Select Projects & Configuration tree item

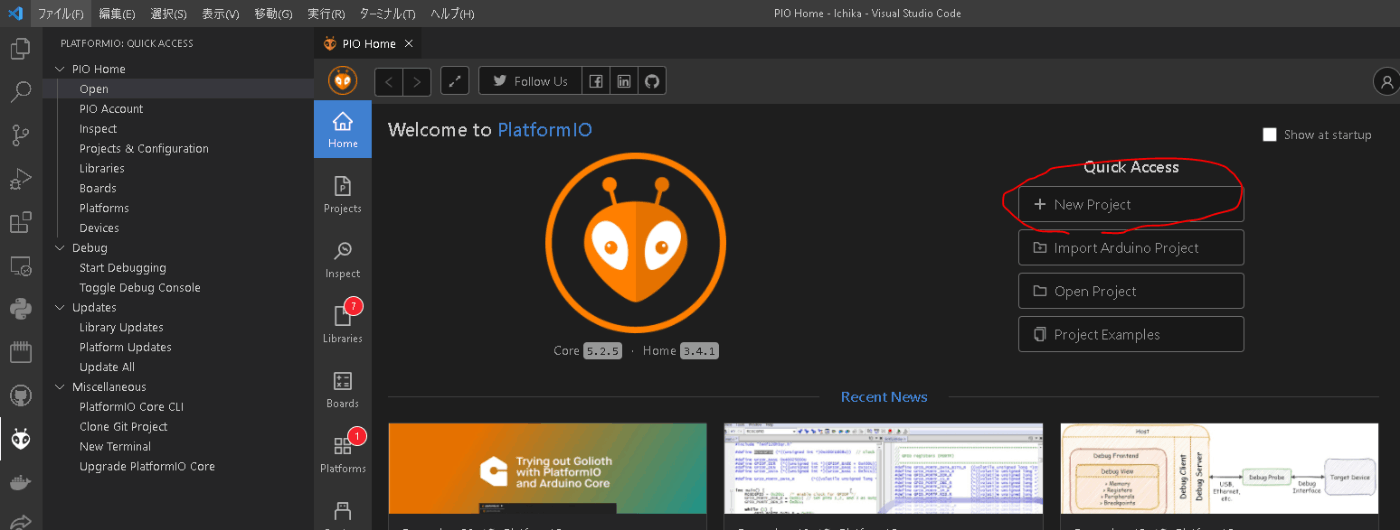pos(178,149)
